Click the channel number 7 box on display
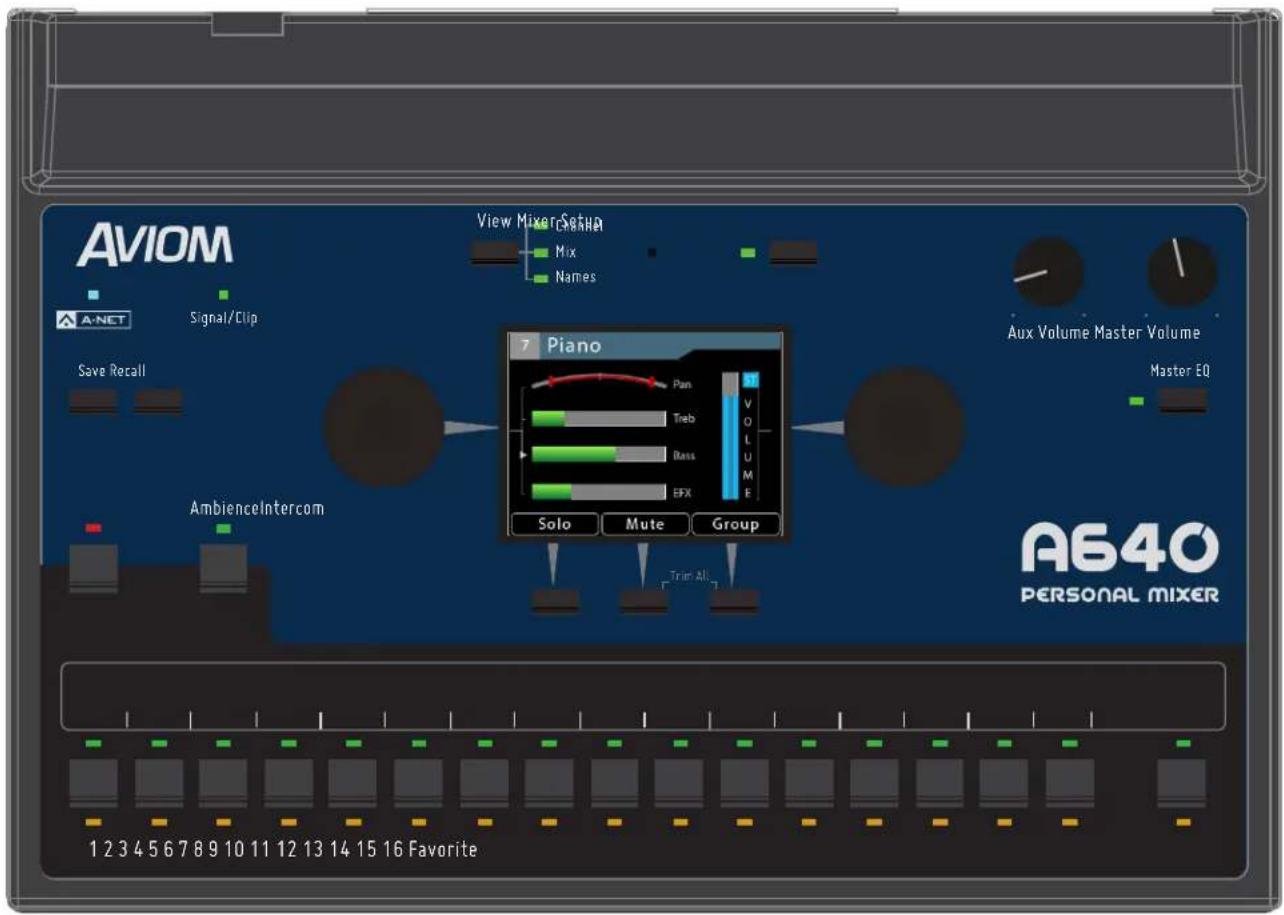The width and height of the screenshot is (1284, 915). pos(524,346)
